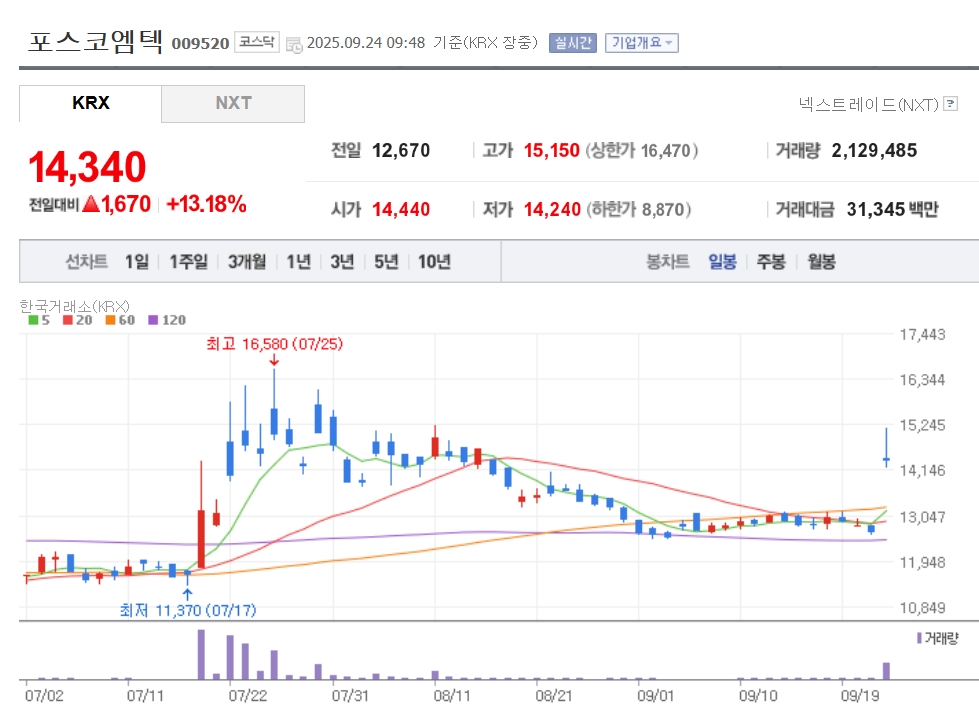Click the 코스닥 market badge
The width and height of the screenshot is (979, 721).
(x=257, y=42)
